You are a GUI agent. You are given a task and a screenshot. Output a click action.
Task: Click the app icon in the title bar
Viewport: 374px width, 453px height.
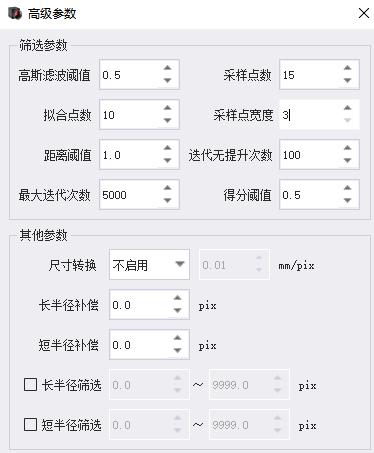15,13
